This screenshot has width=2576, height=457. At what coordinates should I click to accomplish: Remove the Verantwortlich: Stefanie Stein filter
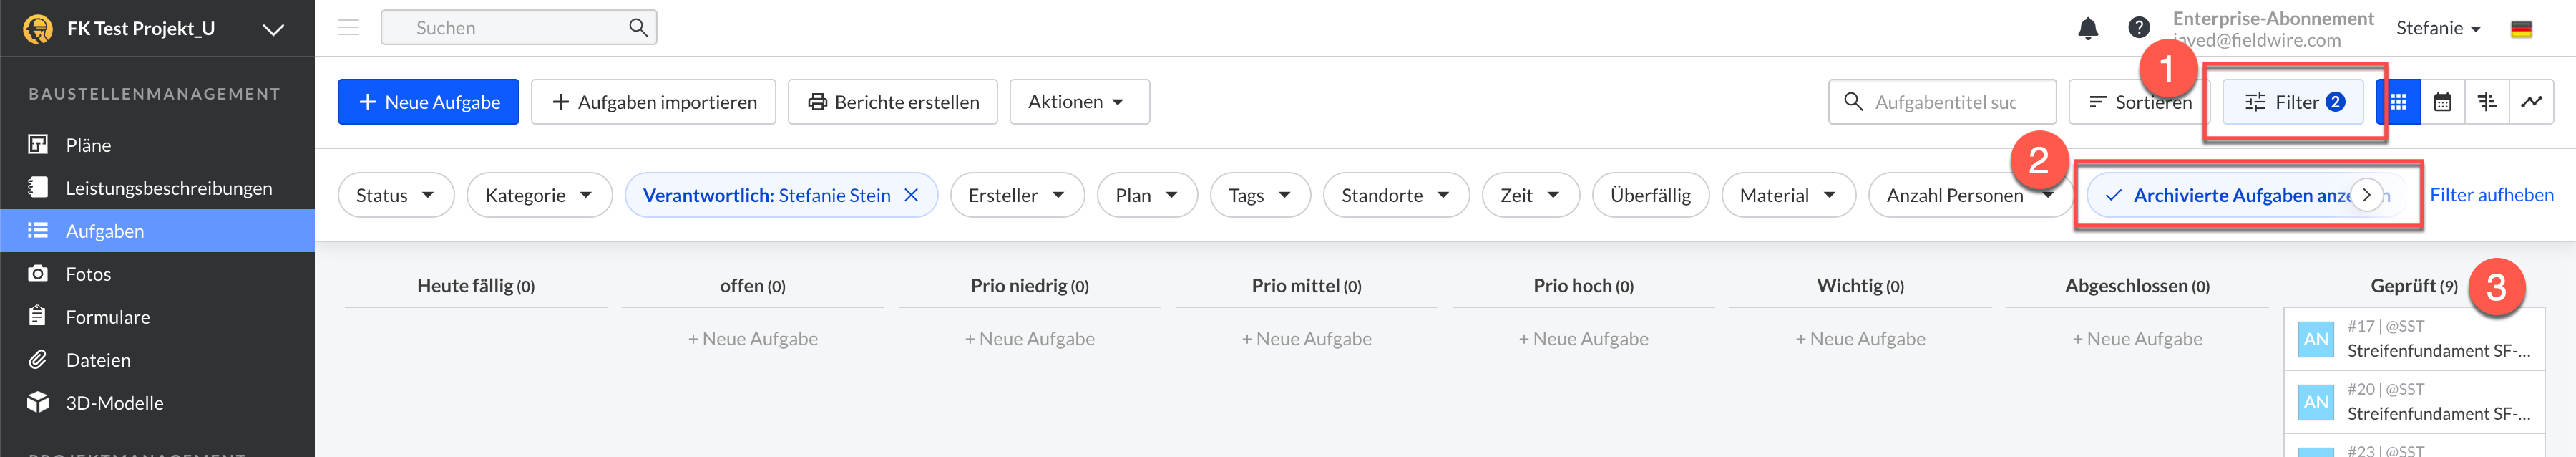(x=911, y=196)
